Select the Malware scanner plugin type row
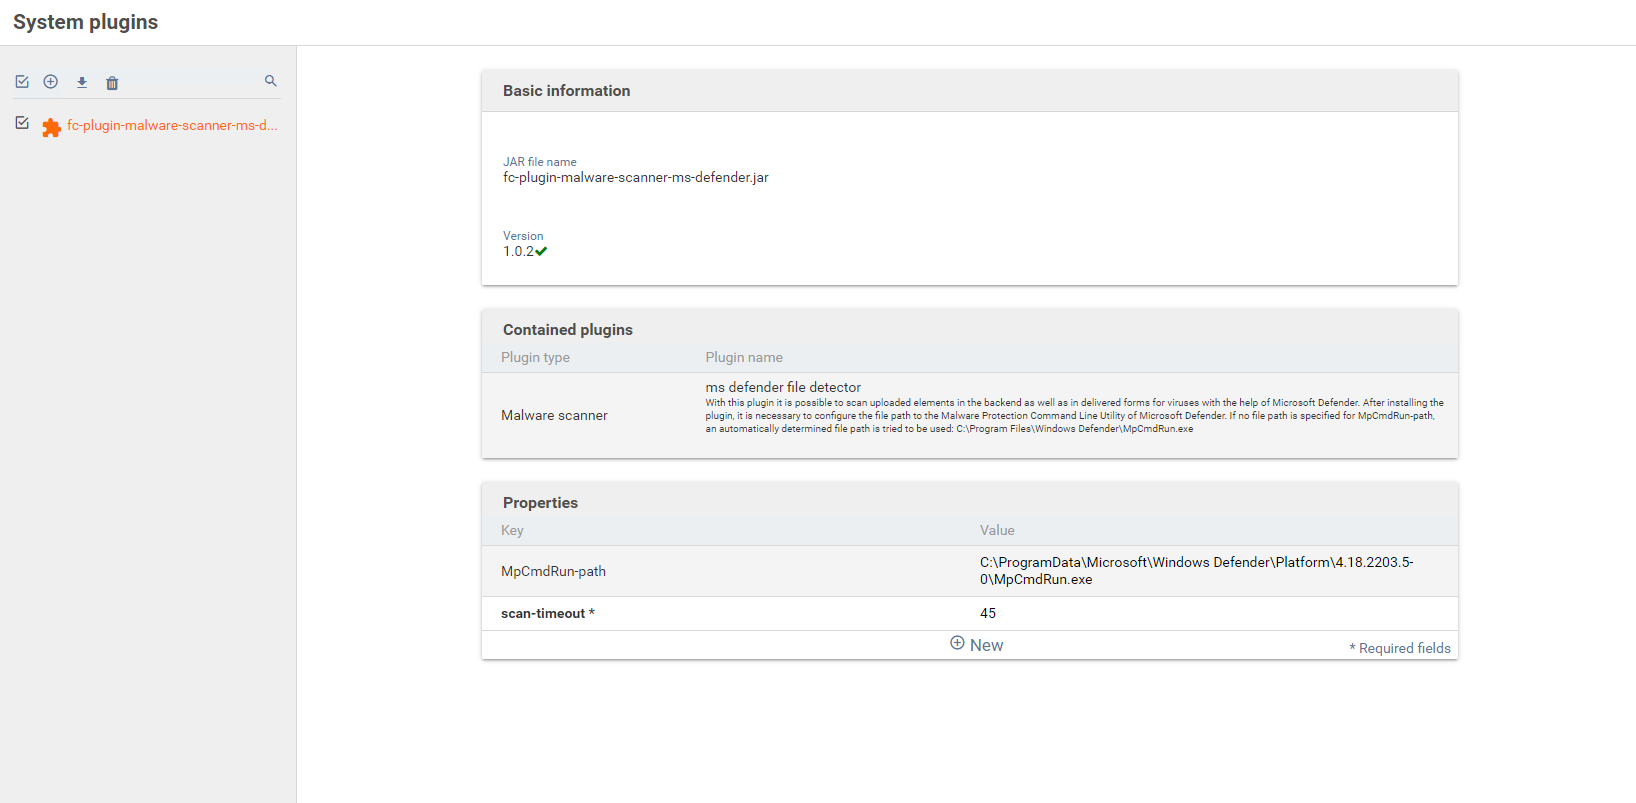The width and height of the screenshot is (1636, 803). 554,415
